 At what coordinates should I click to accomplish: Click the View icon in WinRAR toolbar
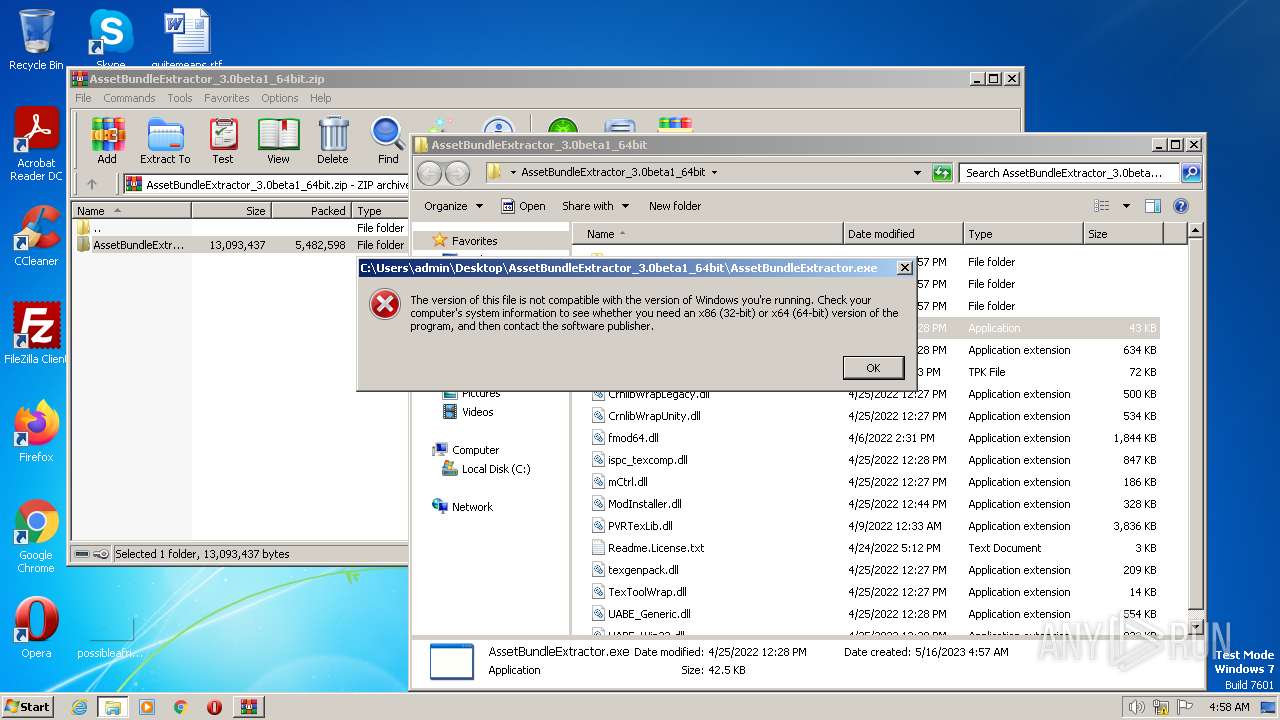[278, 140]
